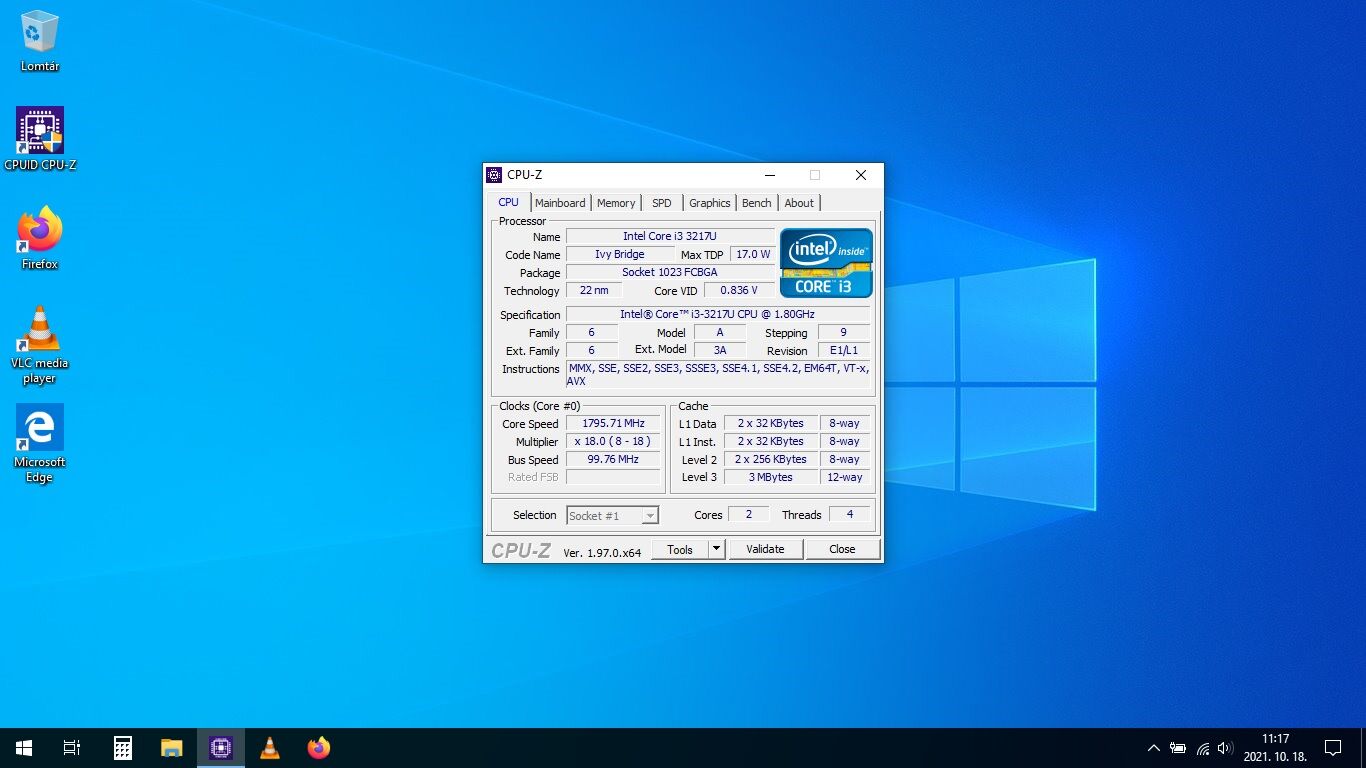Open the volume control in the system tray

pos(1225,748)
